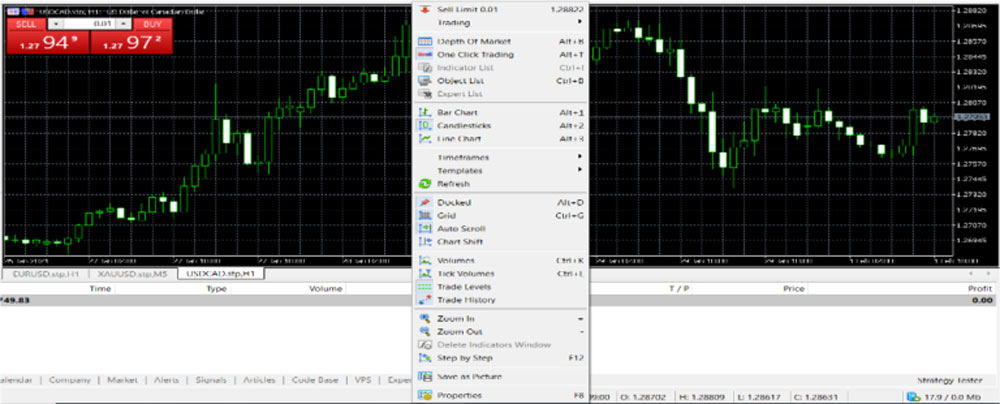Sort trades by Type column header
Image resolution: width=1000 pixels, height=404 pixels.
[x=216, y=288]
